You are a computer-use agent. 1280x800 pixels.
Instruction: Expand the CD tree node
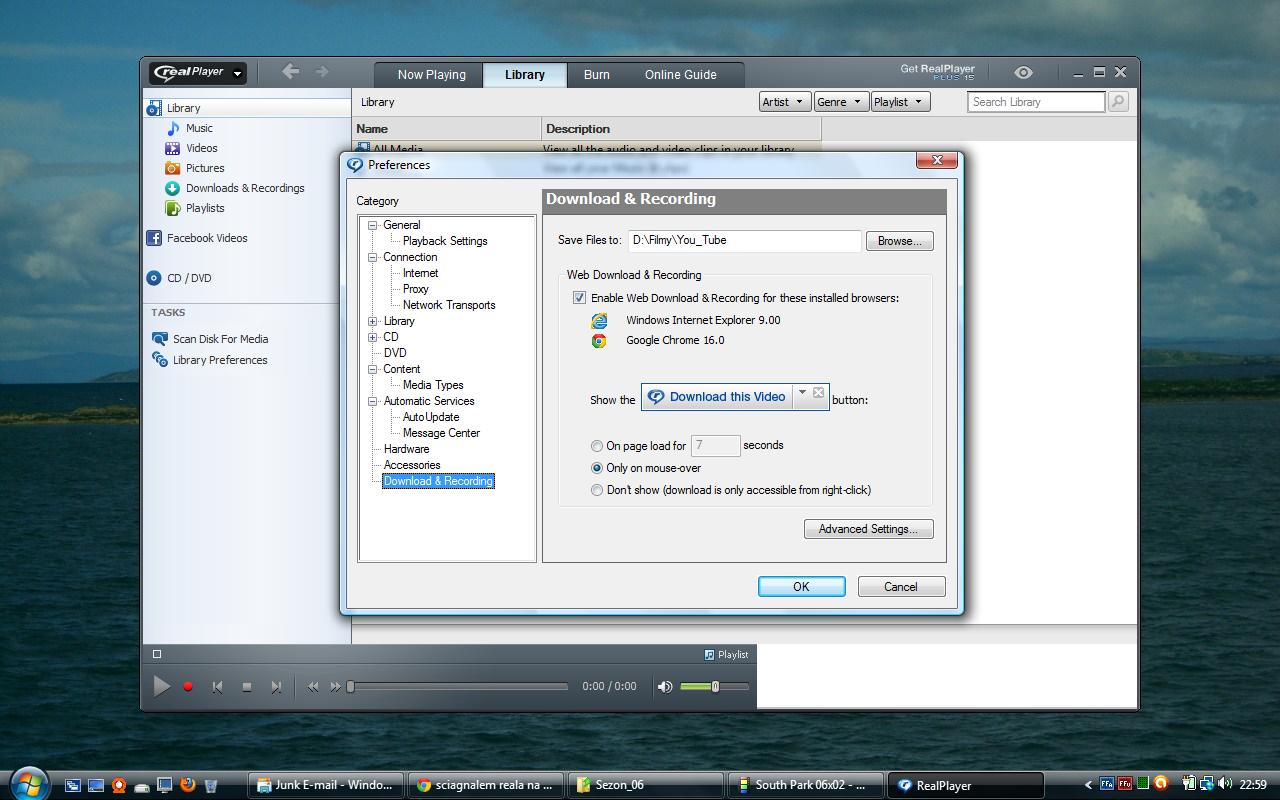pos(373,337)
